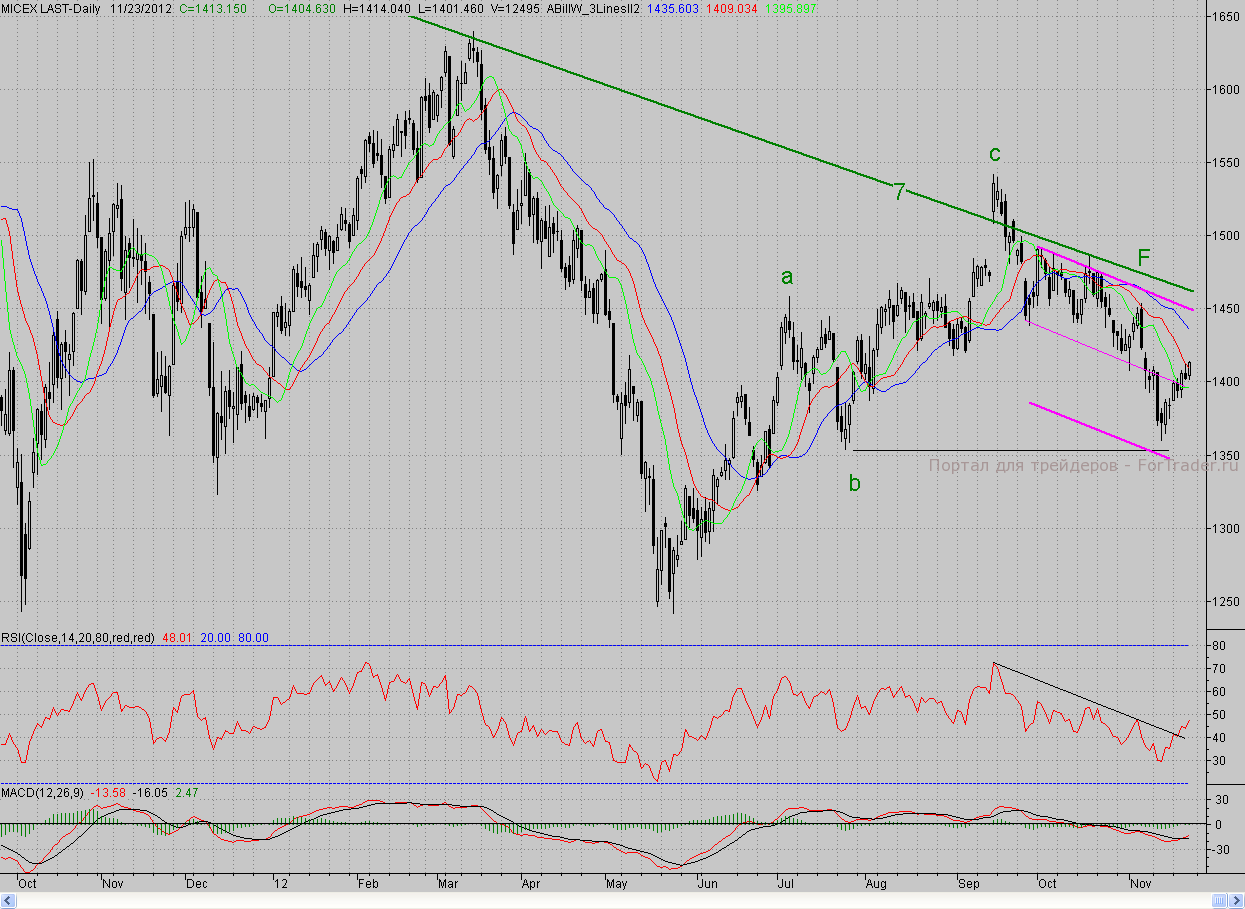Click the 1500 price axis label

(1226, 236)
